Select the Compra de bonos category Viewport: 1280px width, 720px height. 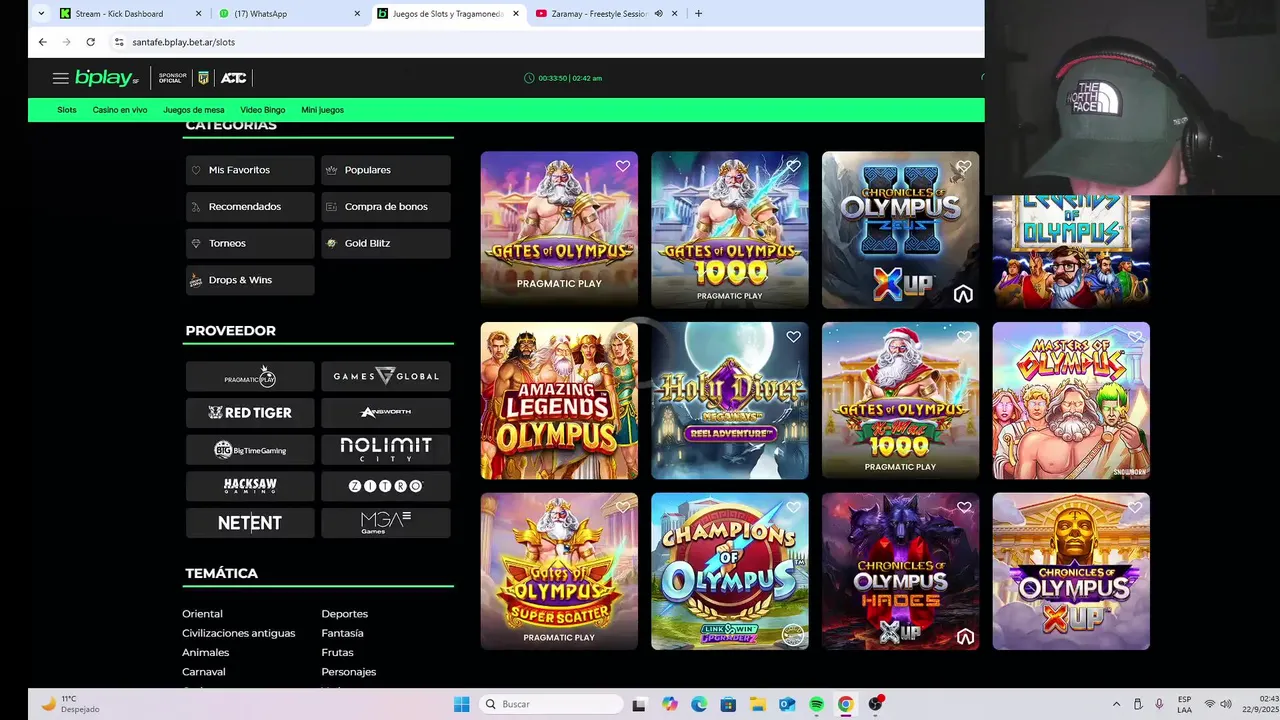(386, 207)
